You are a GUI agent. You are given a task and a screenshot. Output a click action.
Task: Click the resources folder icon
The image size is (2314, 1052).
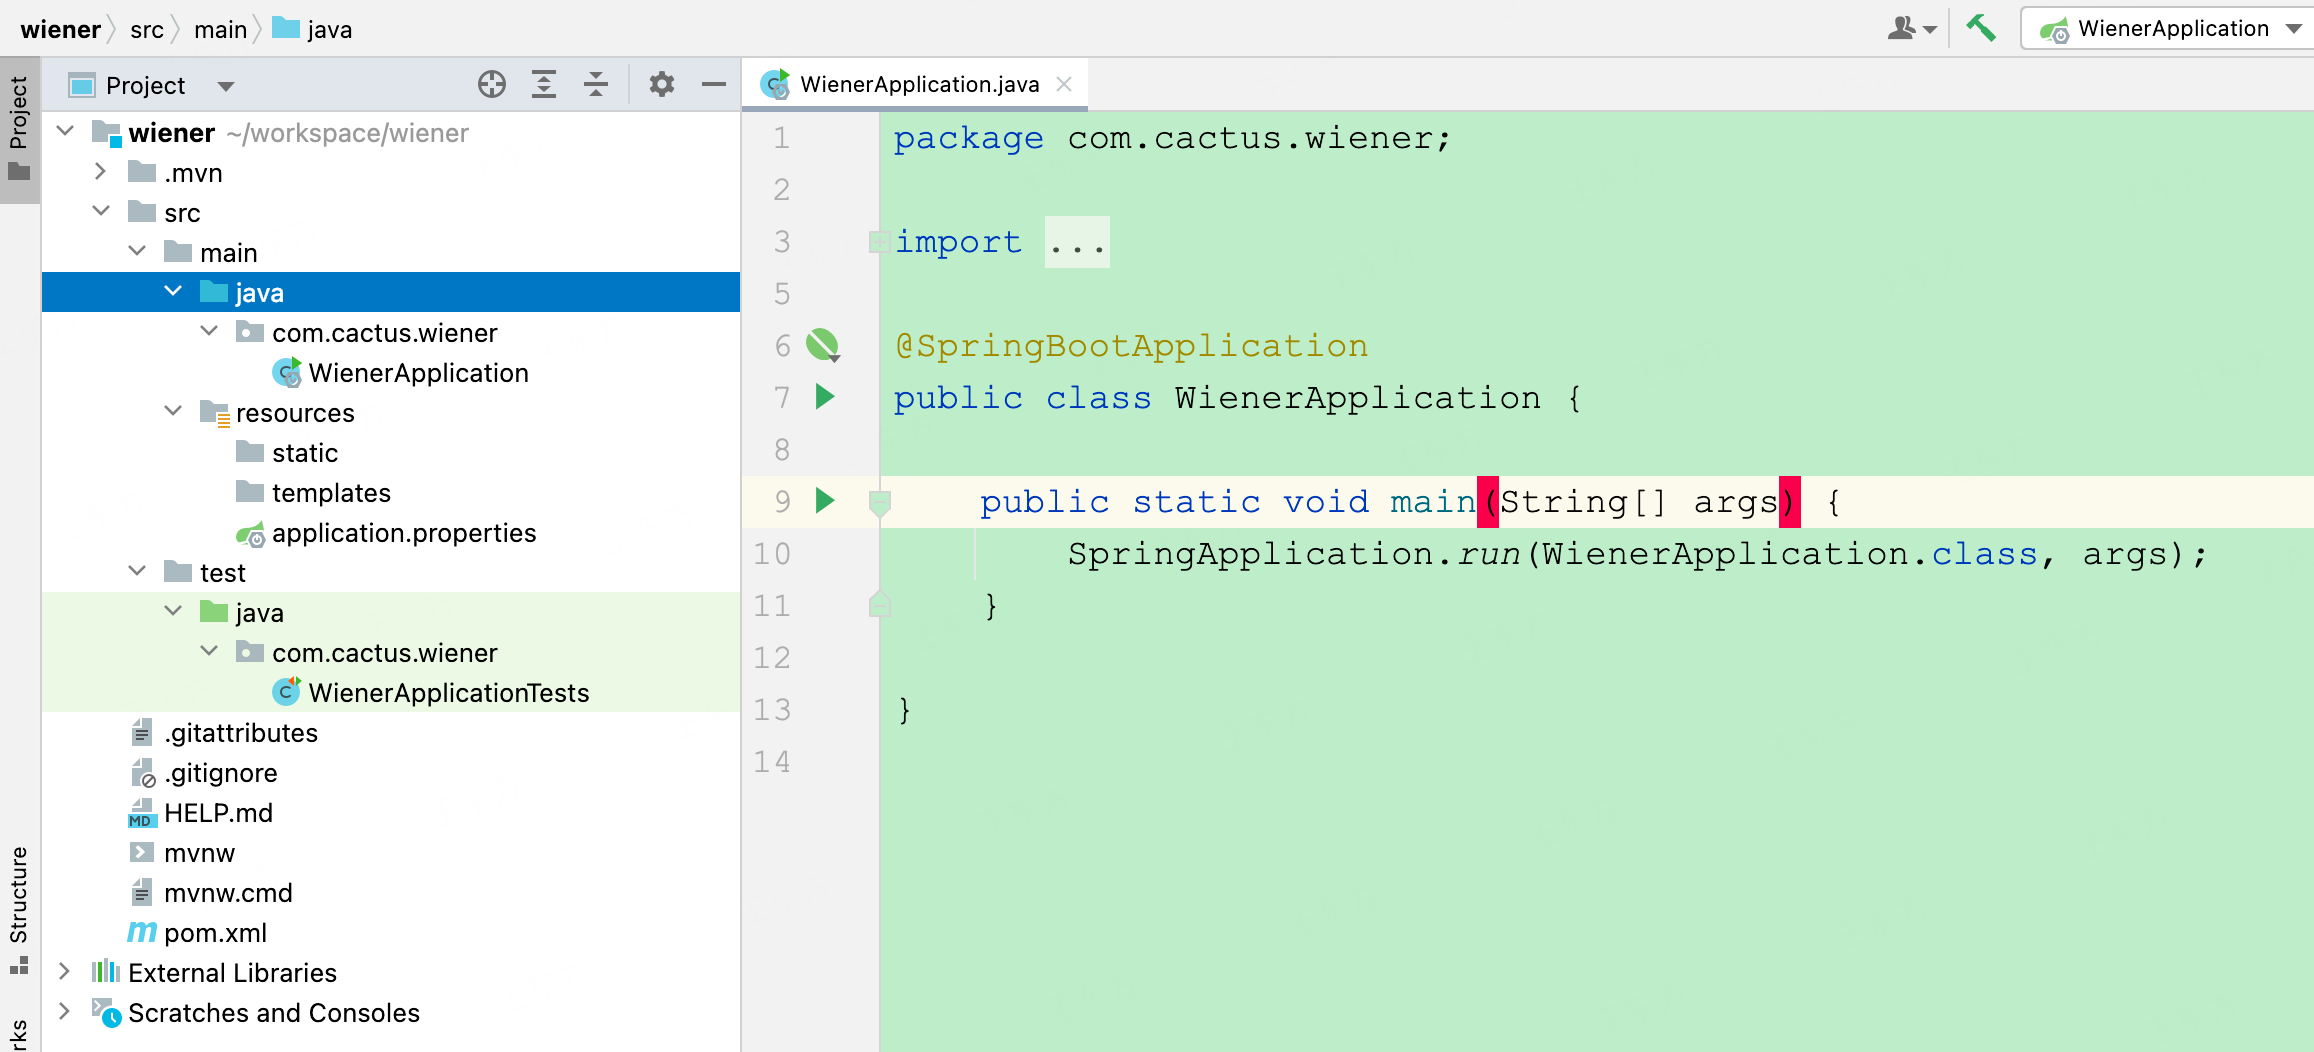coord(215,412)
